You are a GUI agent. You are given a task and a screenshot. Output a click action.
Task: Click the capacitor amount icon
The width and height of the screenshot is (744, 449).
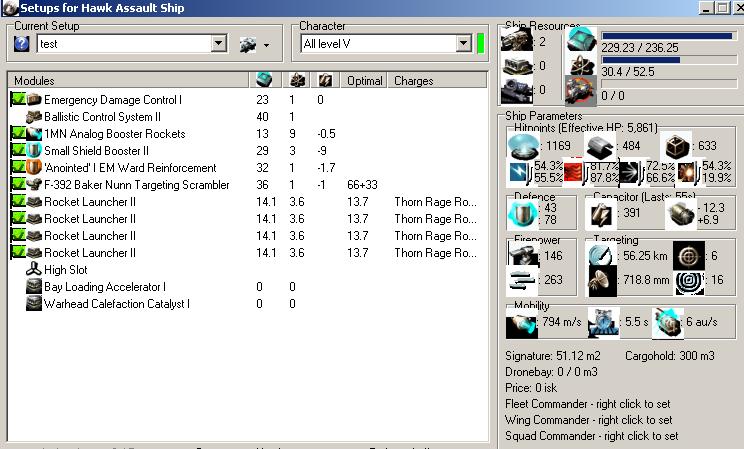[600, 214]
